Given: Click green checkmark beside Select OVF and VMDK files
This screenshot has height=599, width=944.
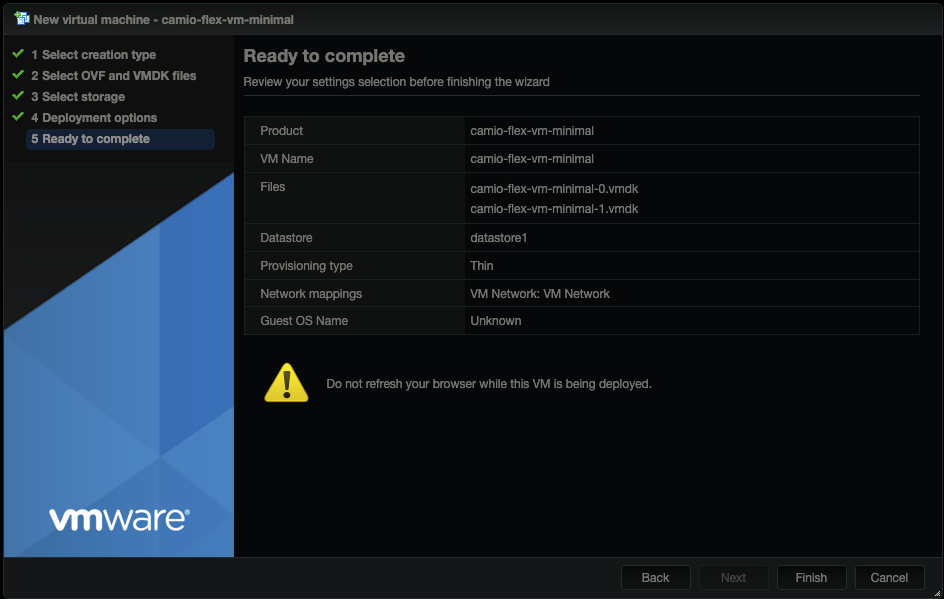Looking at the screenshot, I should click(18, 75).
